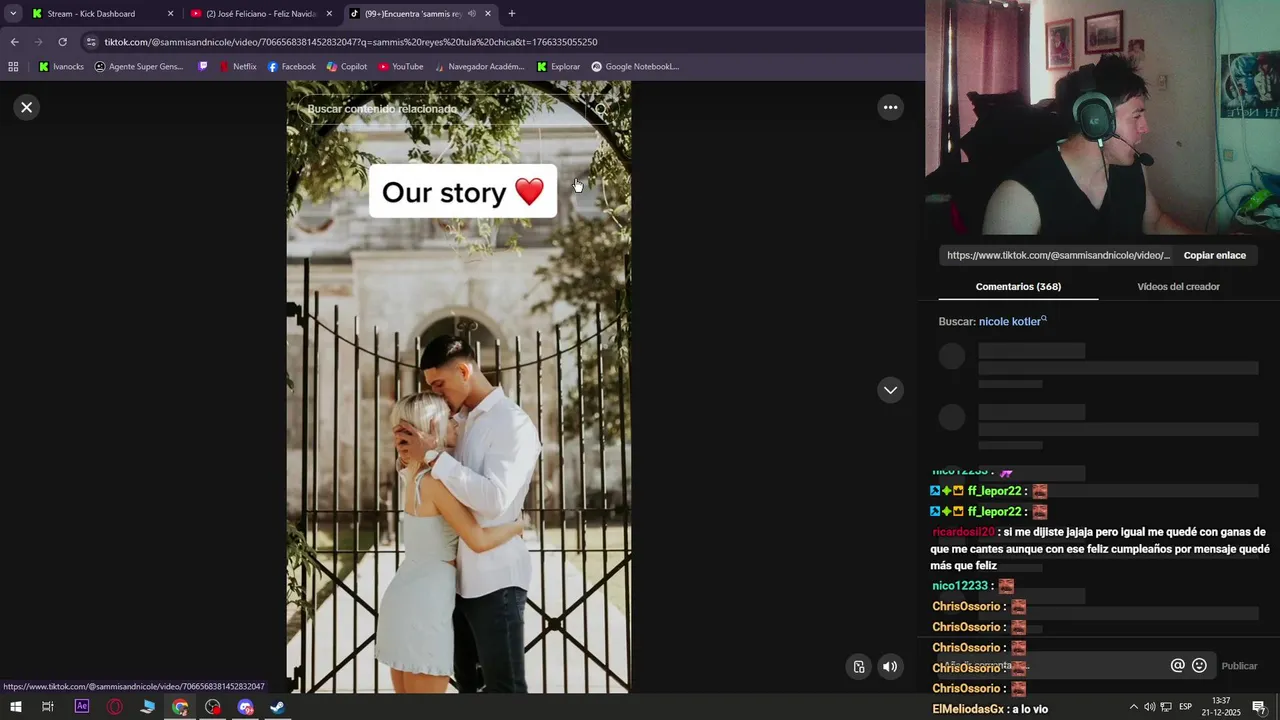
Task: Click the @ mention icon in comment box
Action: coord(1177,665)
